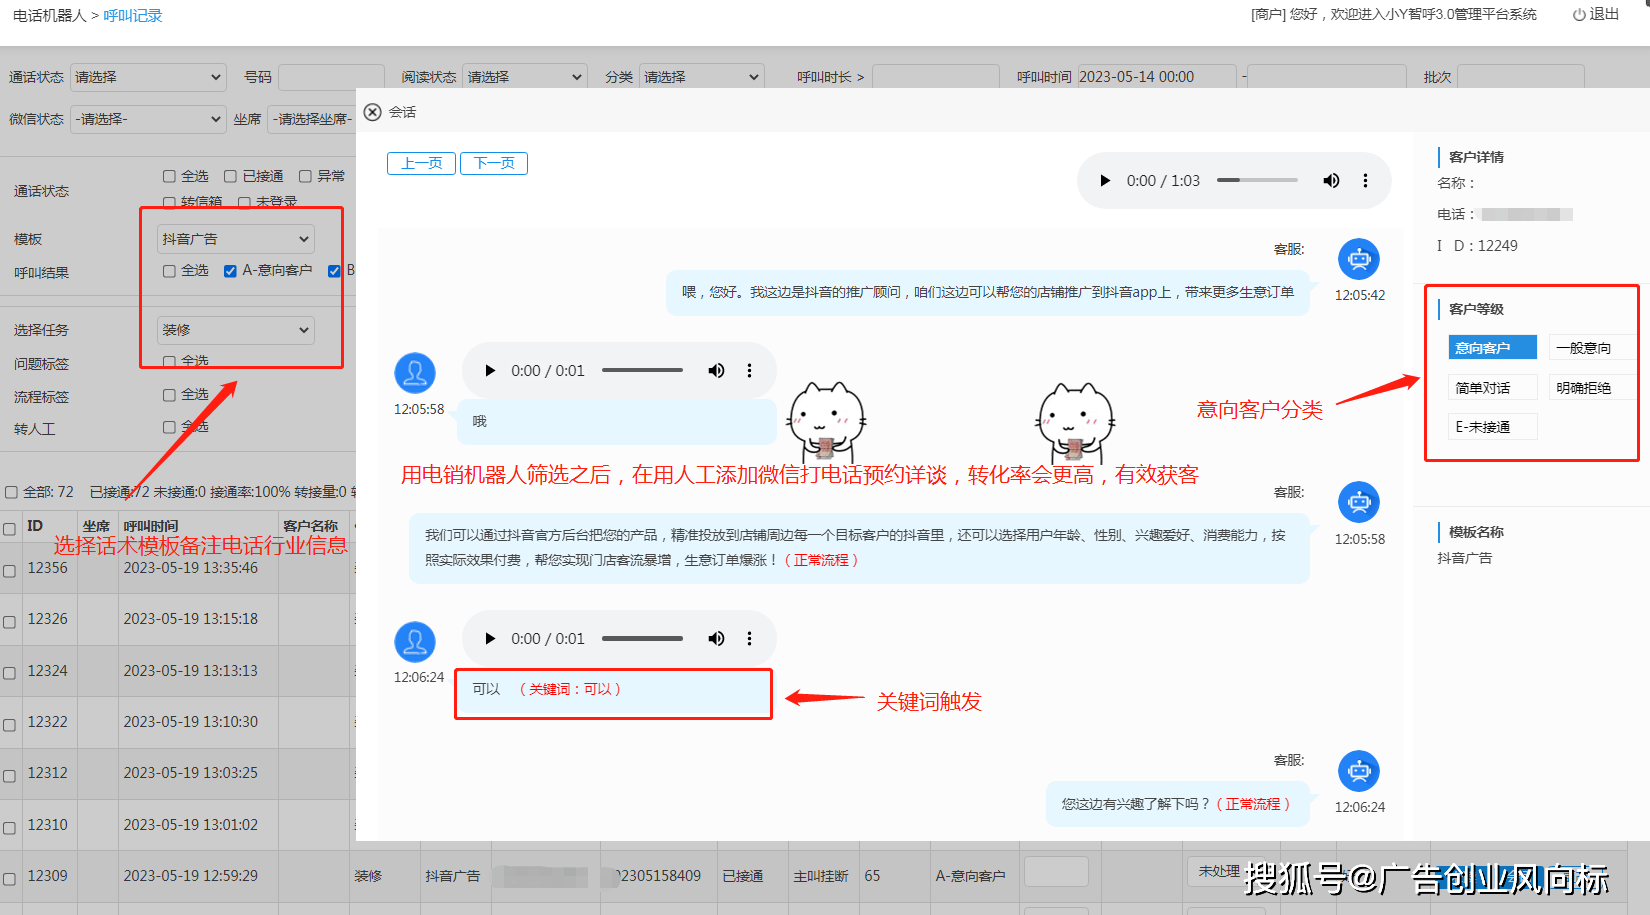Click the robot avatar at 12:05:58
Viewport: 1650px width, 915px height.
click(1359, 502)
